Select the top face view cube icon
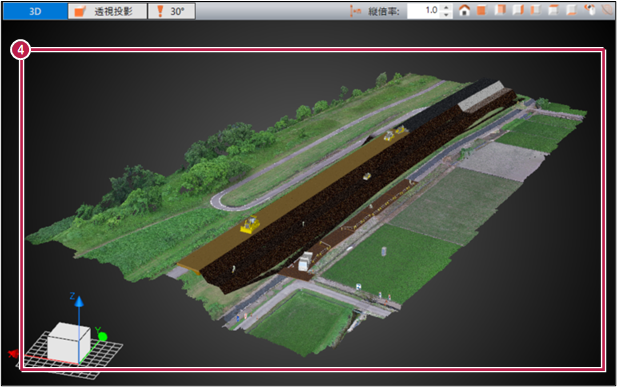The width and height of the screenshot is (617, 387). [554, 10]
